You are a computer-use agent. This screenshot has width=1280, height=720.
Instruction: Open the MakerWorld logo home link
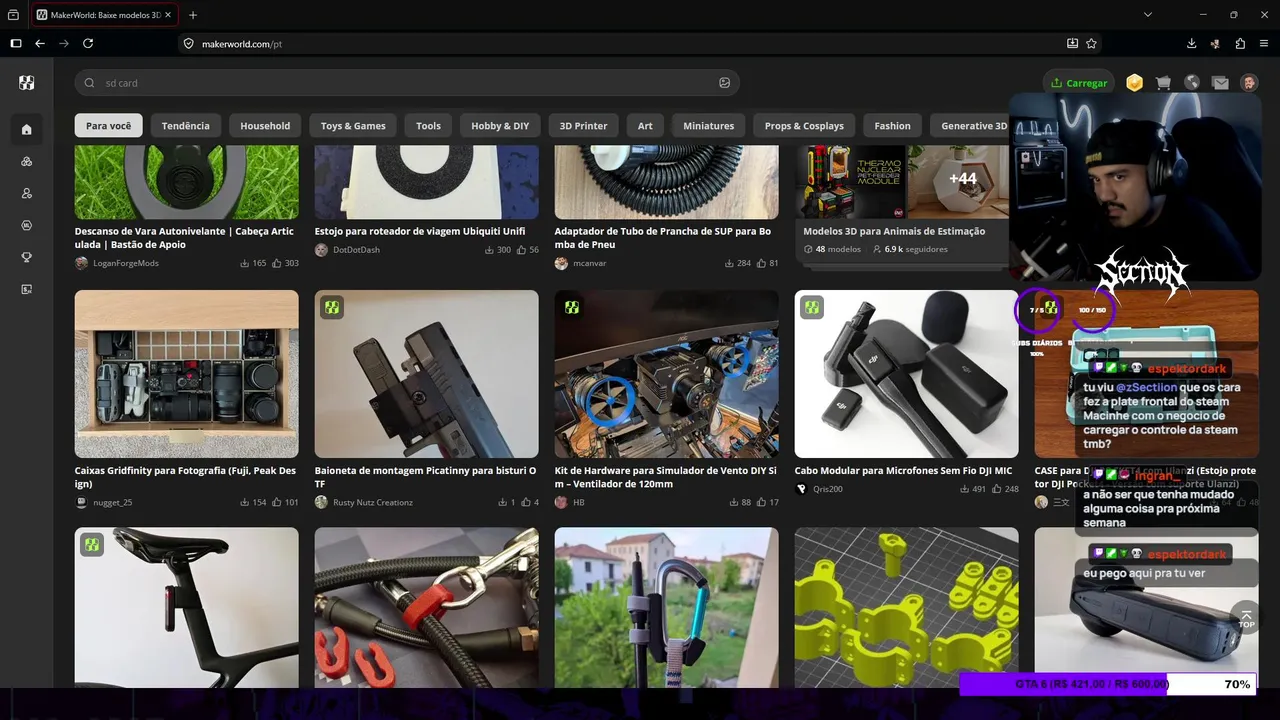[26, 83]
